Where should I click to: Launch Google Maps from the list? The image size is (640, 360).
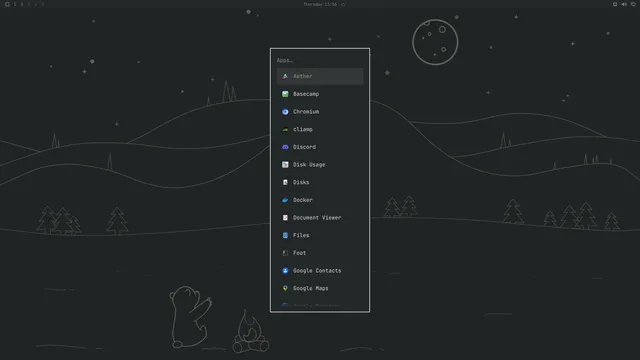(320, 288)
